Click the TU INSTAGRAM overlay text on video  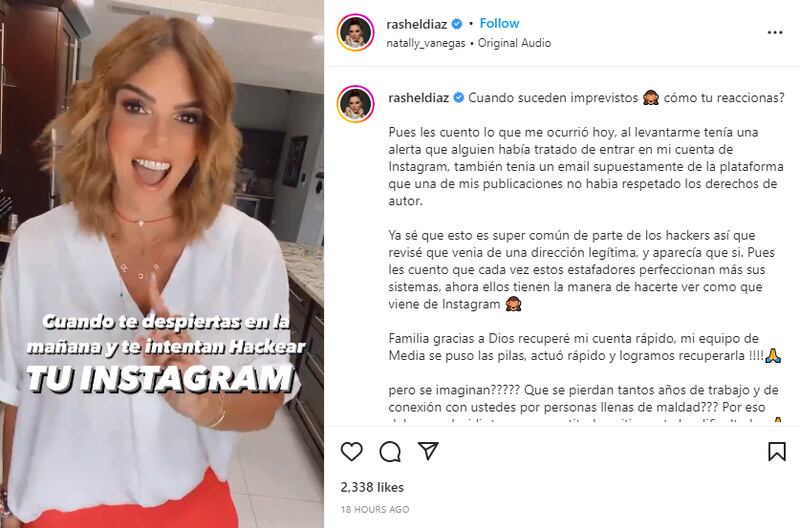[161, 379]
